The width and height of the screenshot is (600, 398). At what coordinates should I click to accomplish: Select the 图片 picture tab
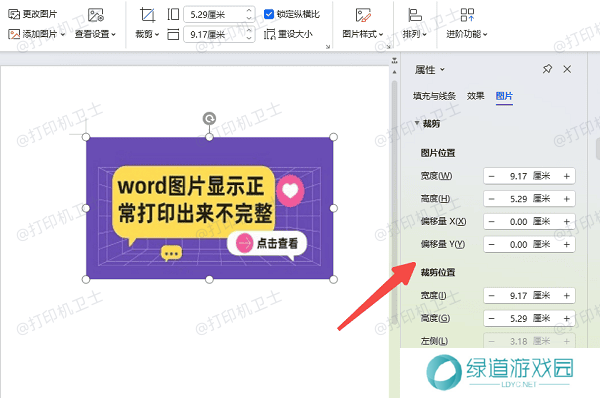[x=504, y=96]
